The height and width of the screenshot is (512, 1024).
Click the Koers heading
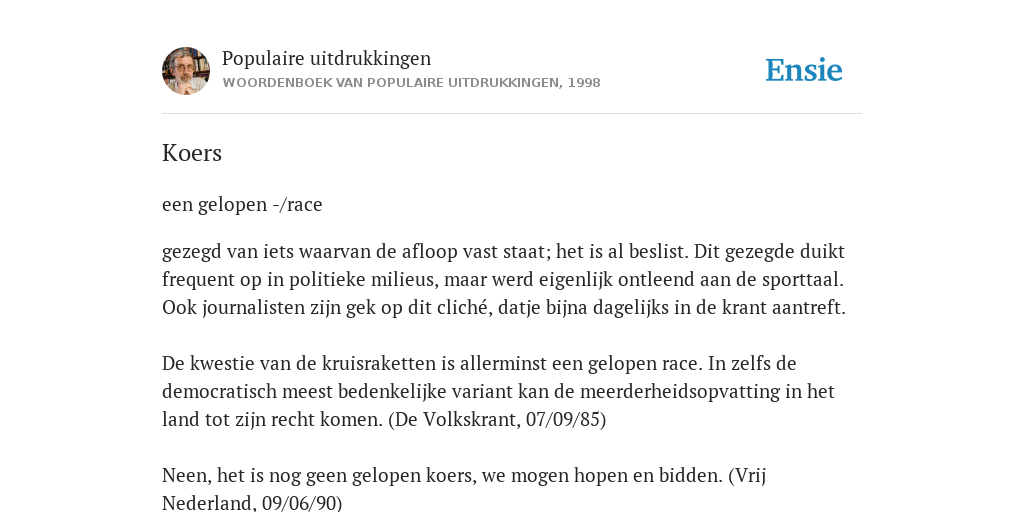pos(192,153)
